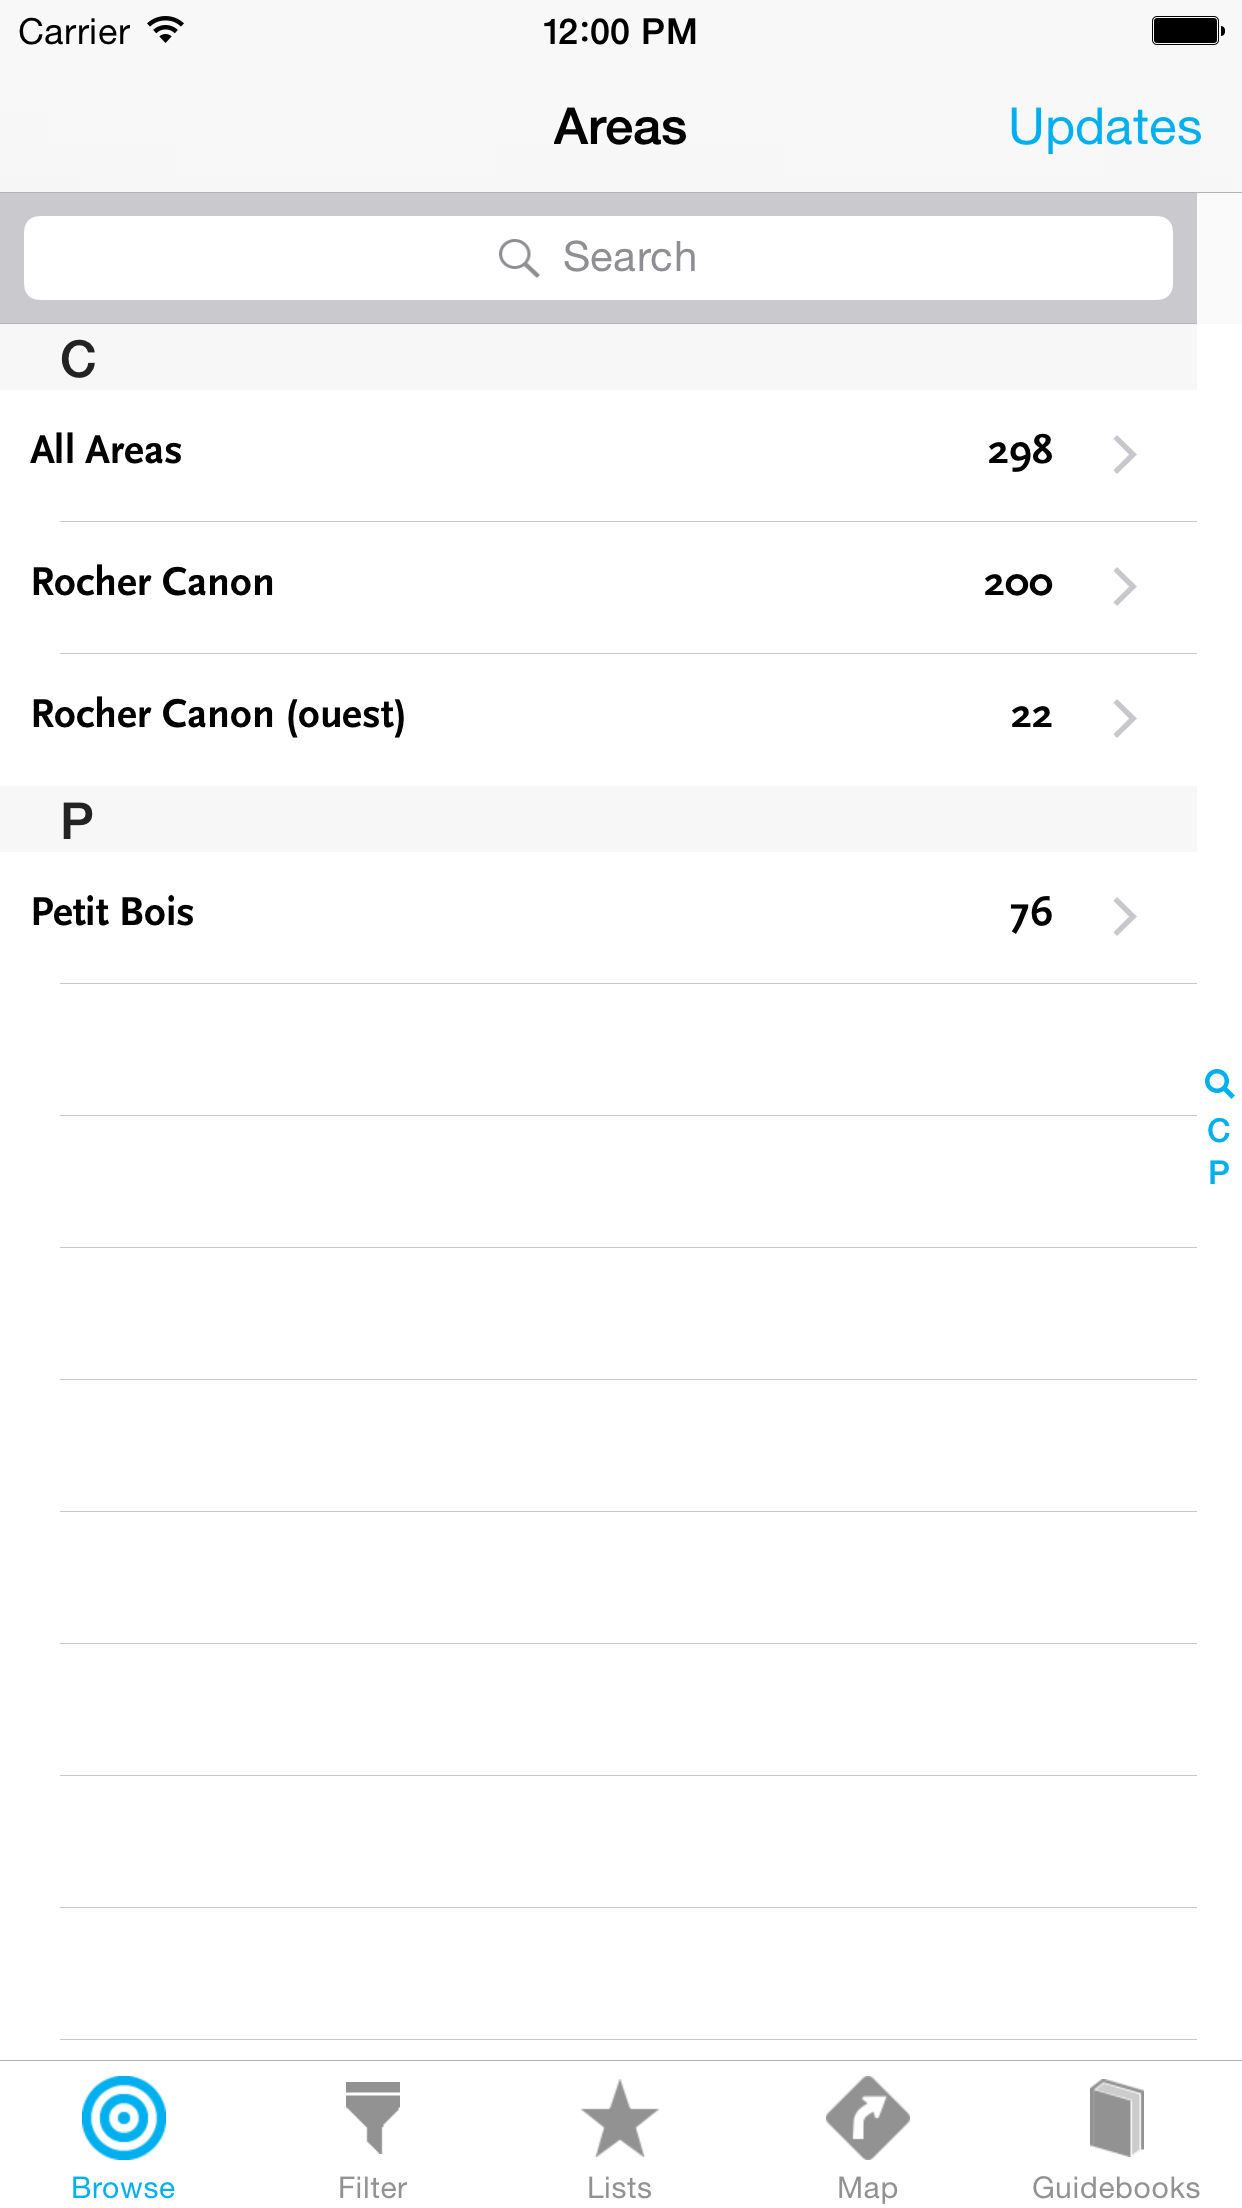Expand the Petit Bois row chevron

[x=1125, y=916]
